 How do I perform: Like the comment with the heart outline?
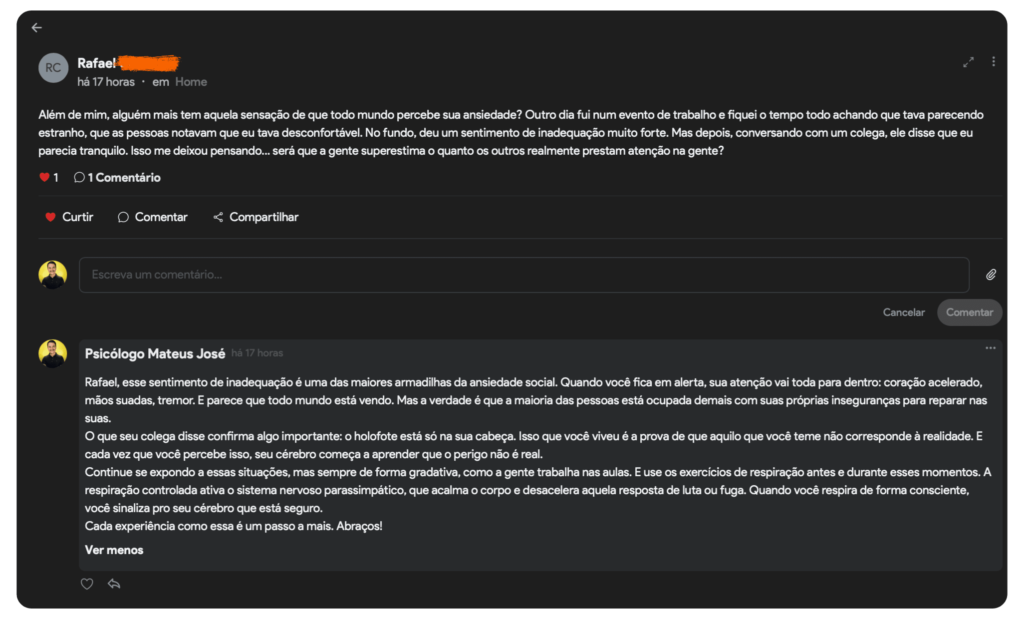[87, 584]
